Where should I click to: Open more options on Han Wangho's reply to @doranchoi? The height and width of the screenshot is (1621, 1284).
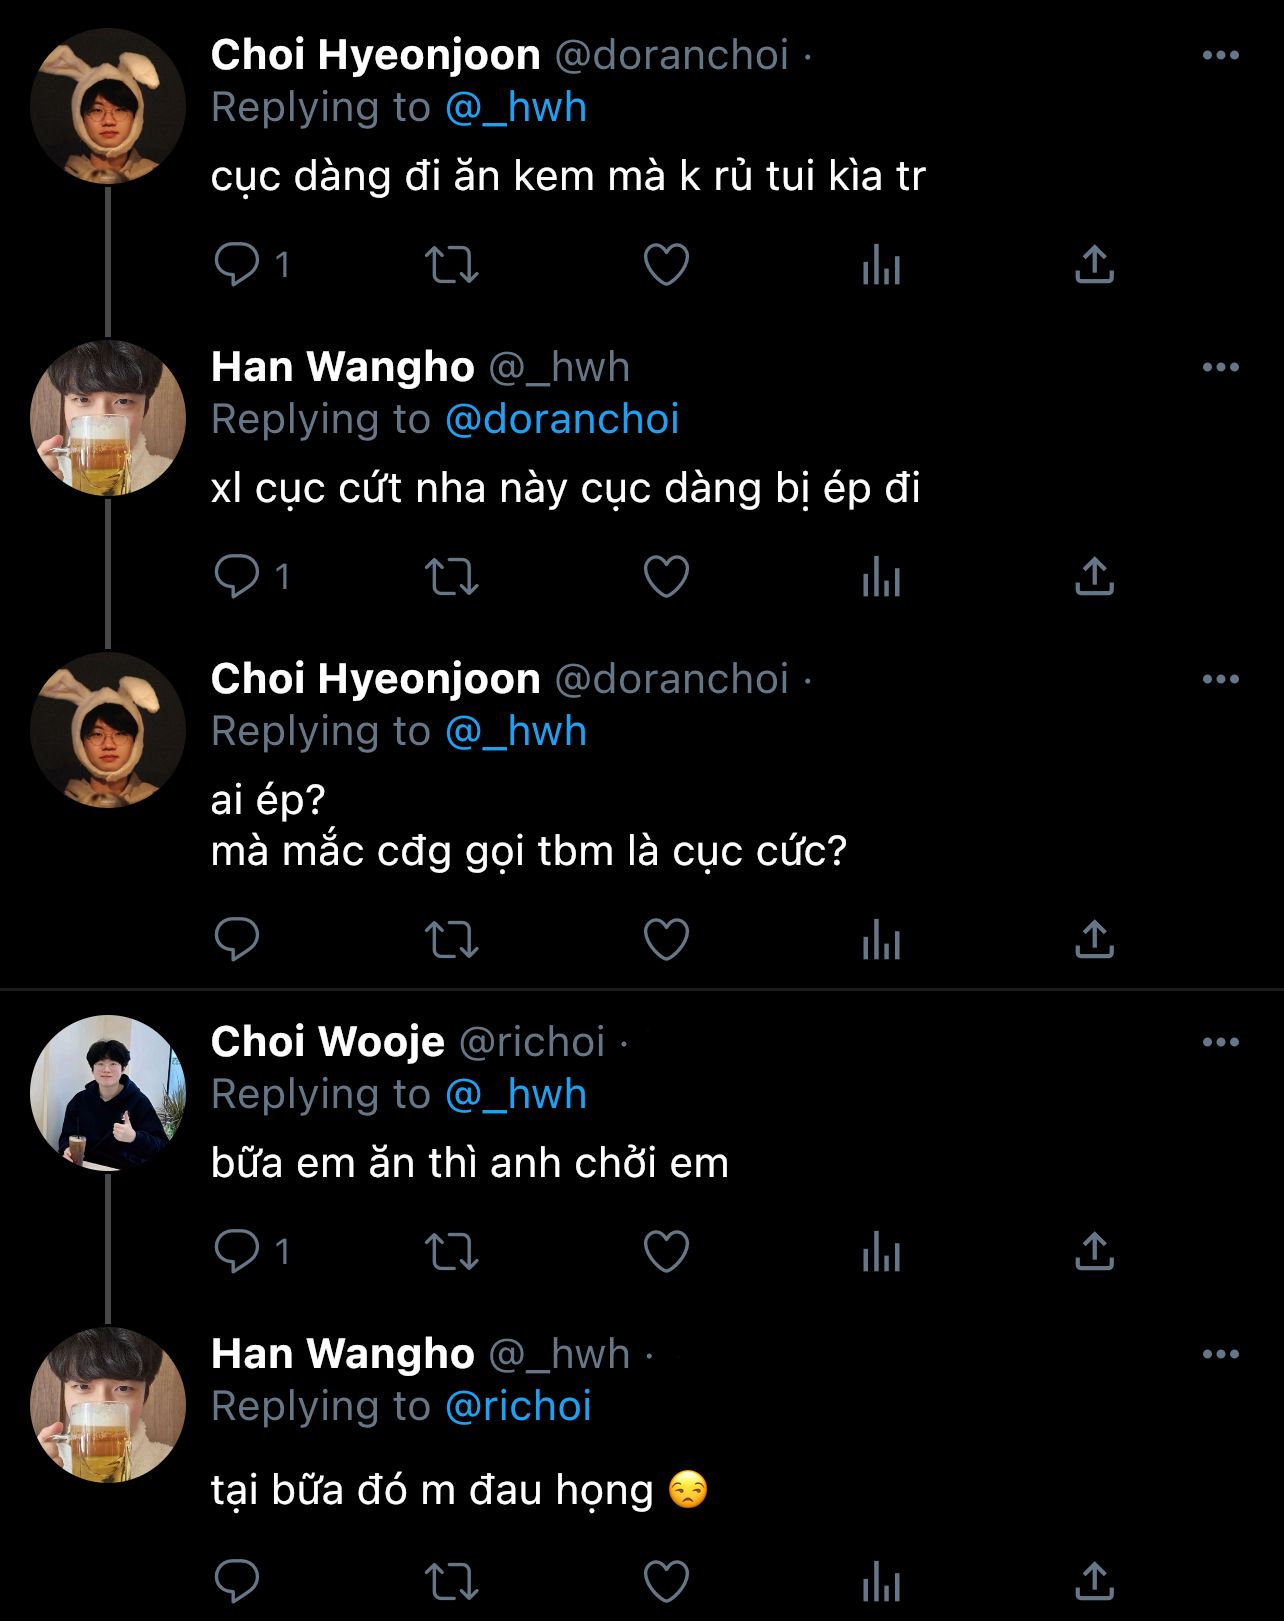coord(1220,368)
